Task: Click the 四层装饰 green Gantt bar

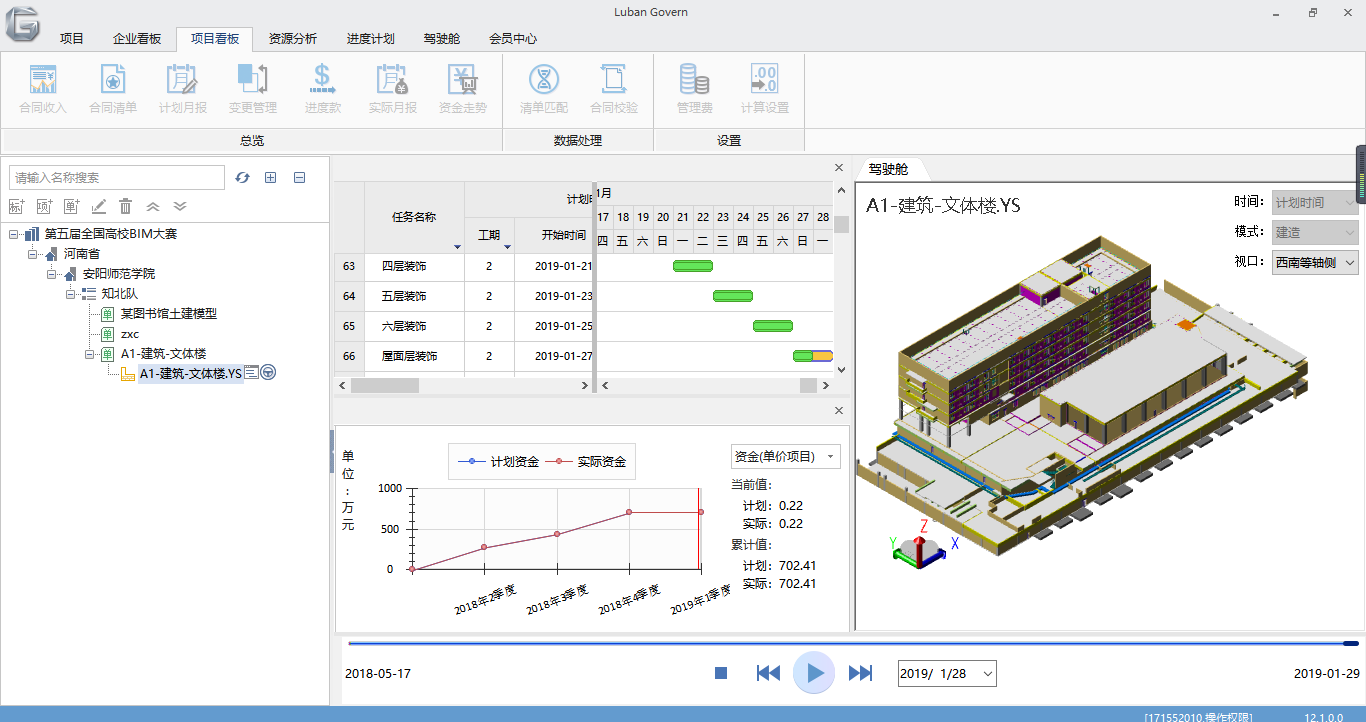Action: coord(693,266)
